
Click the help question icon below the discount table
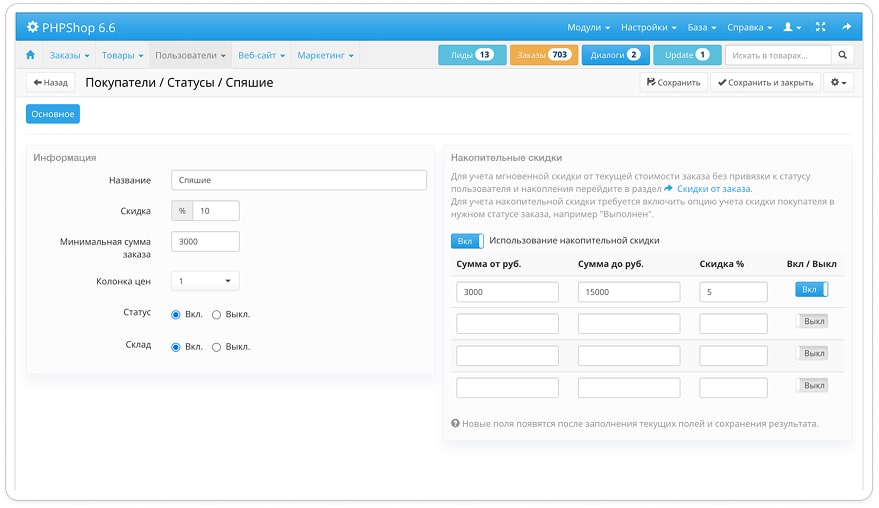[455, 423]
